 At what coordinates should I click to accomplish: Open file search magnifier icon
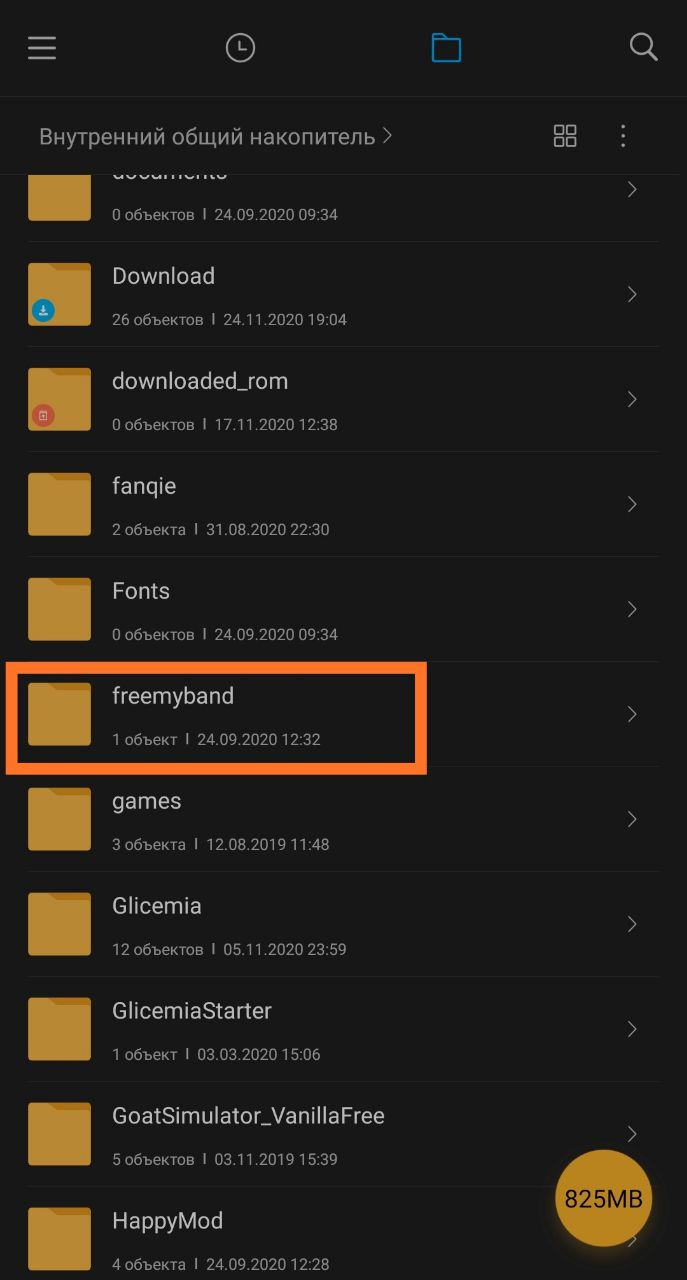(643, 47)
